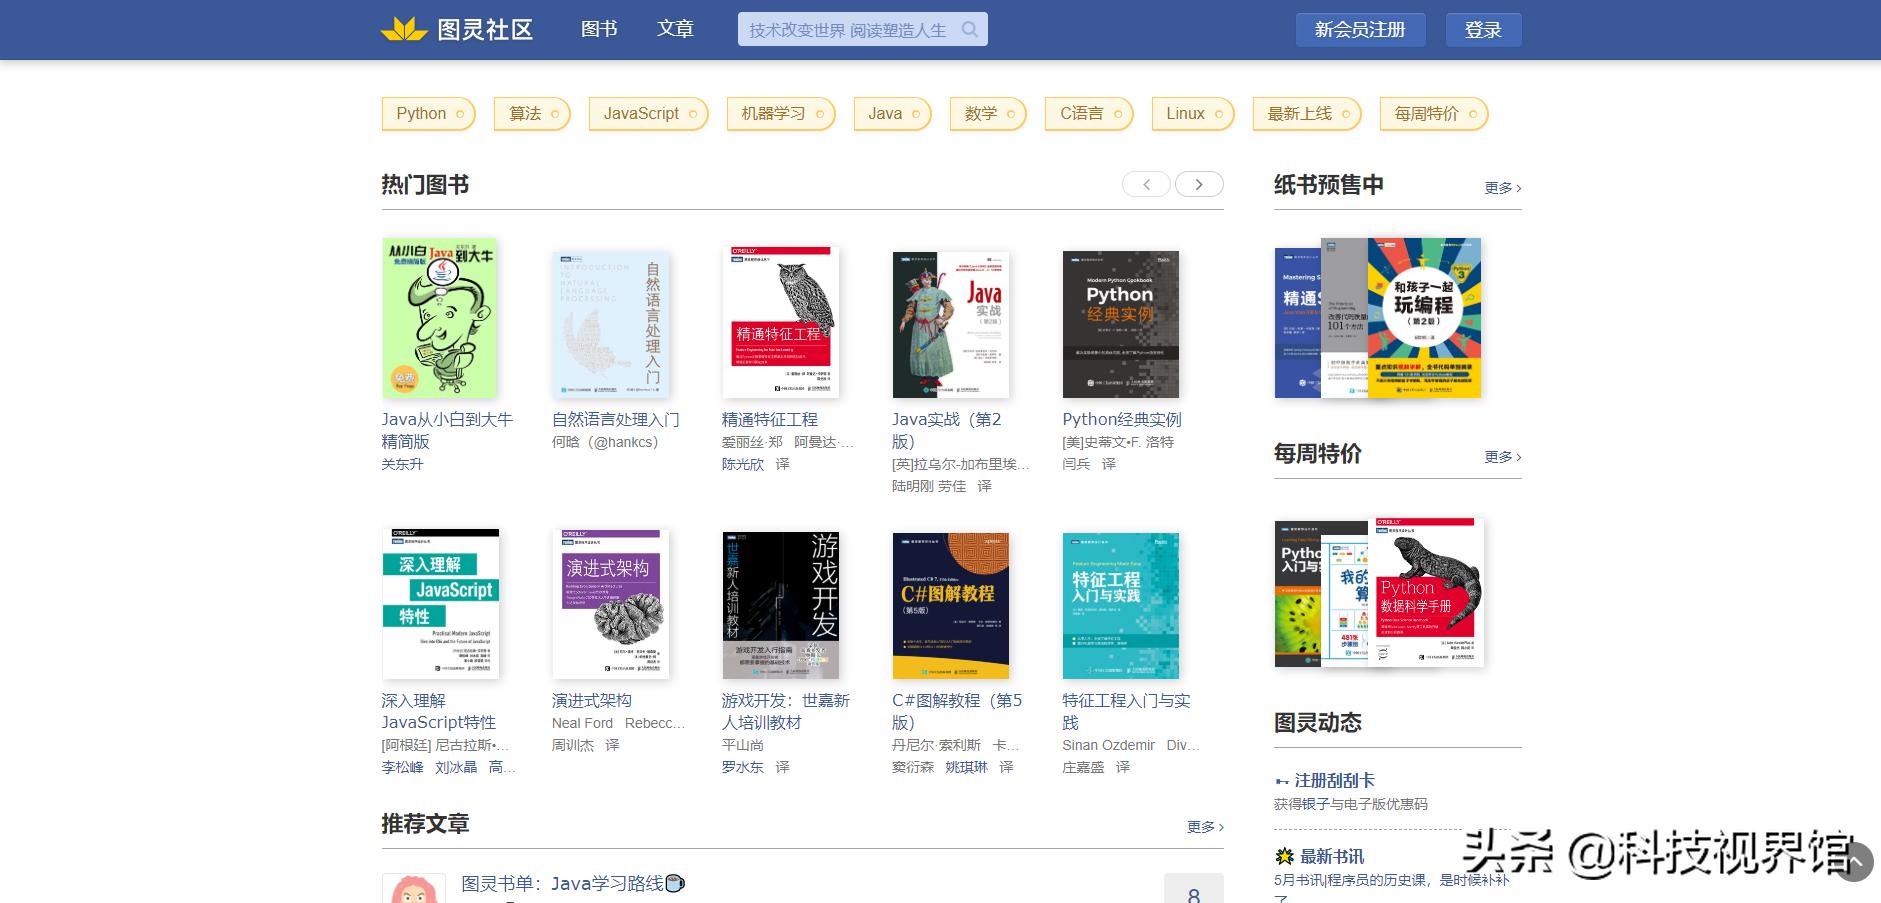Open the 图书 menu item
Image resolution: width=1881 pixels, height=903 pixels.
(x=599, y=29)
